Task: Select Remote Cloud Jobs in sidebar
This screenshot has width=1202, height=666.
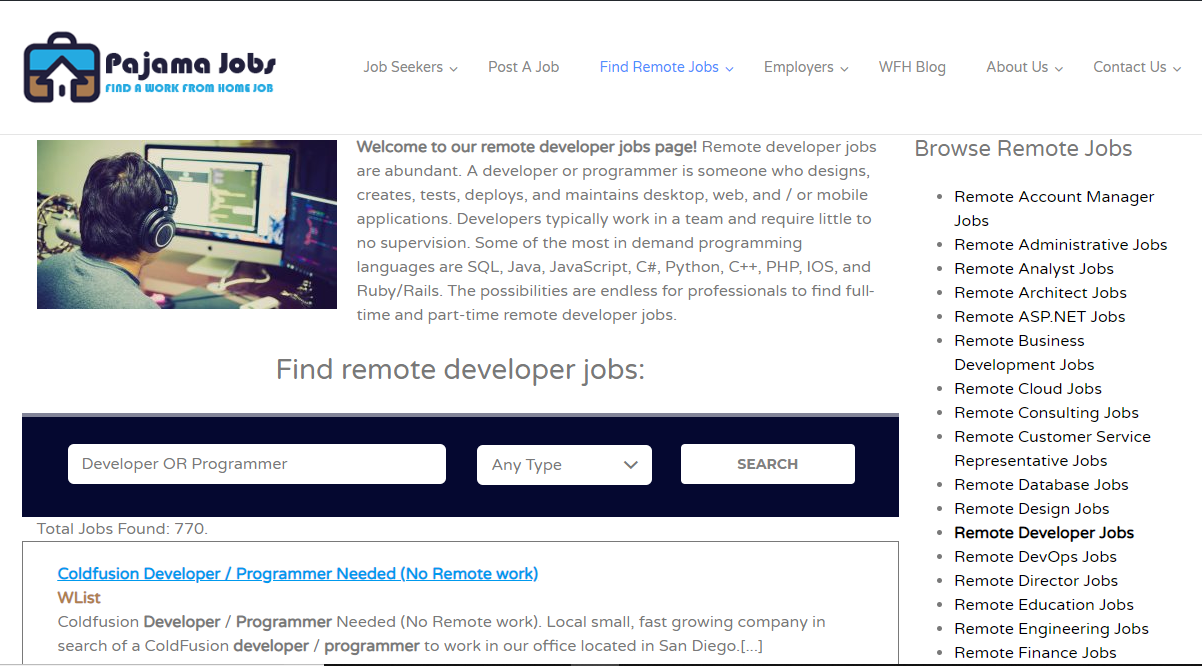Action: coord(1027,389)
